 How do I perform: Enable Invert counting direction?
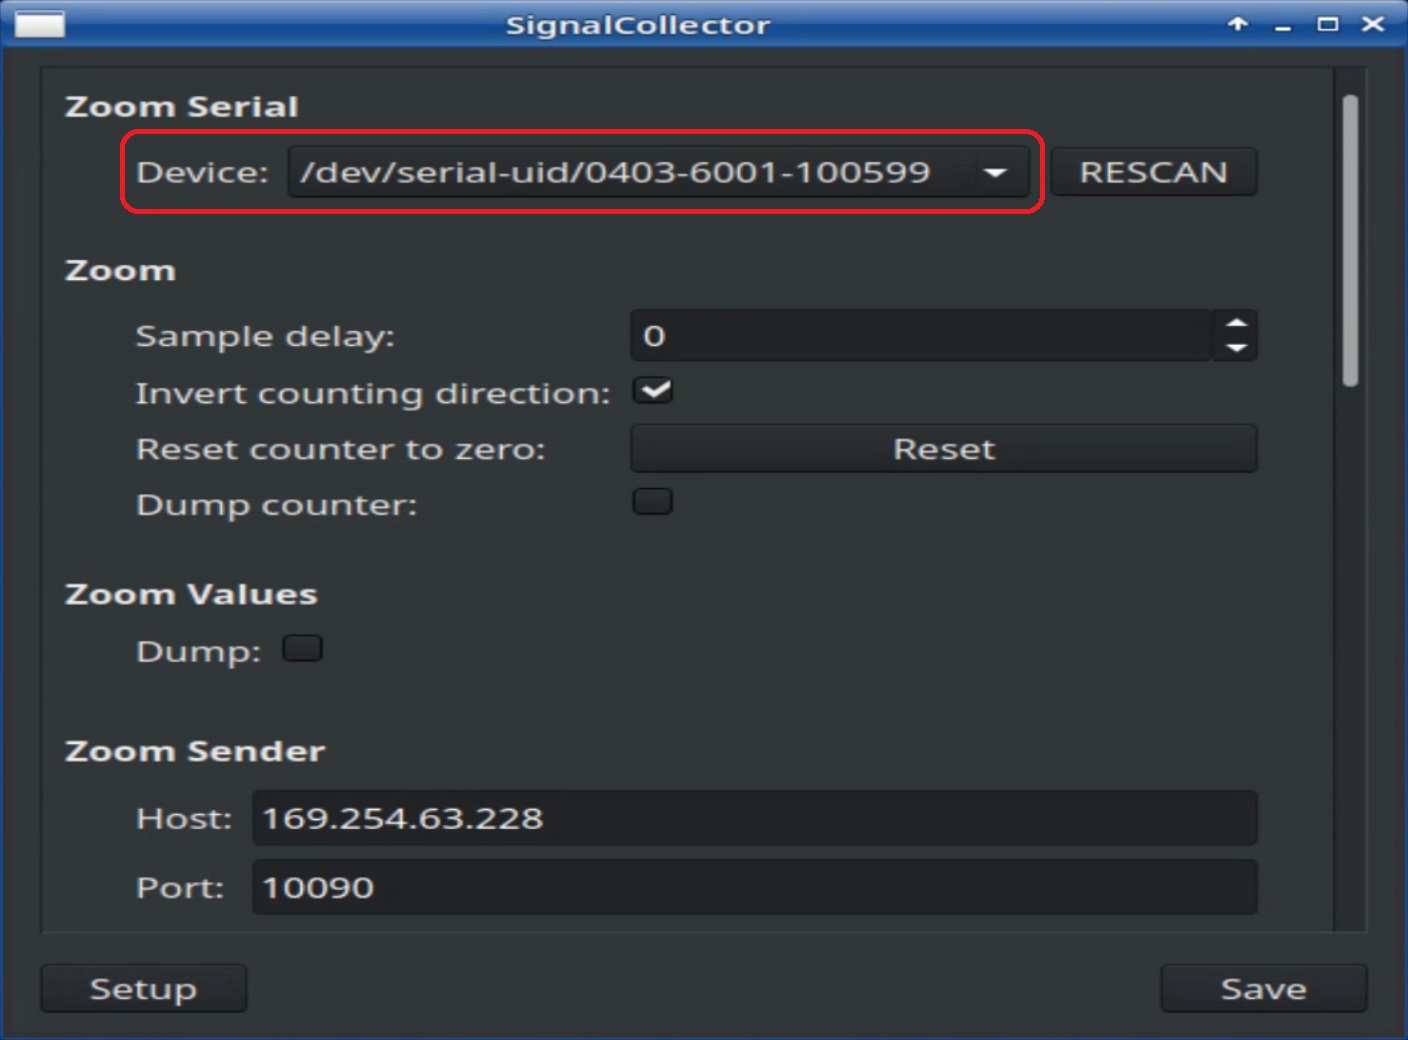coord(652,390)
